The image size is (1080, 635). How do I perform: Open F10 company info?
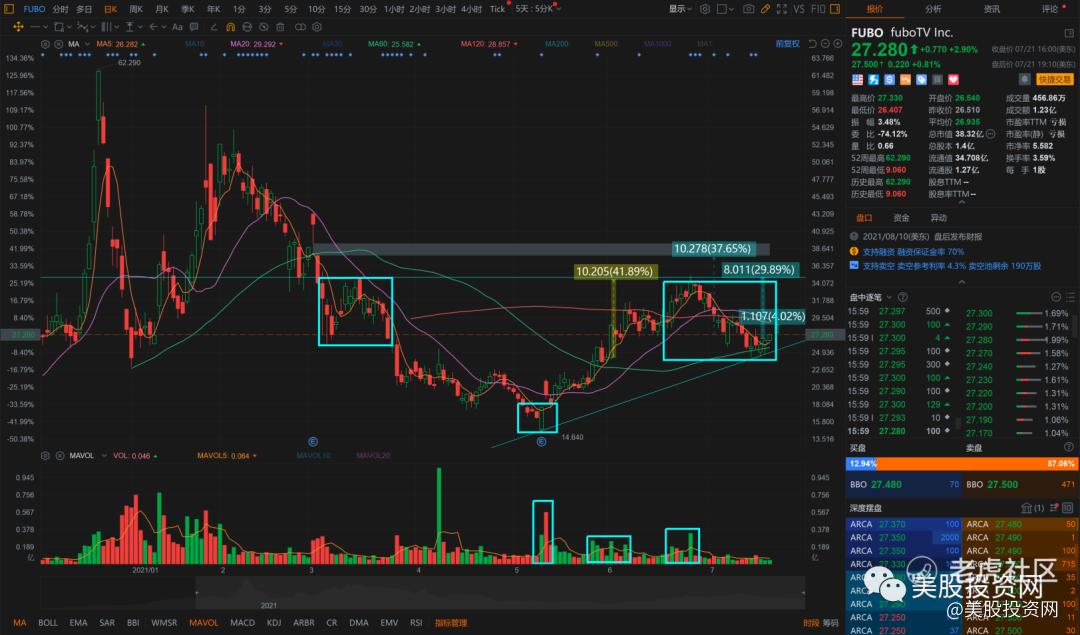[818, 9]
